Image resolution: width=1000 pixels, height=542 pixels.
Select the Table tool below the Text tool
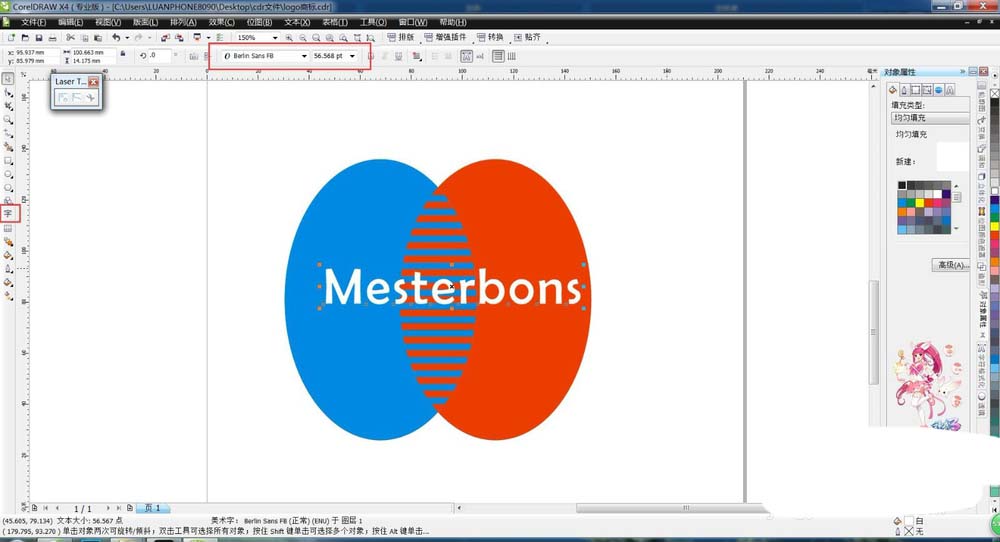tap(8, 228)
